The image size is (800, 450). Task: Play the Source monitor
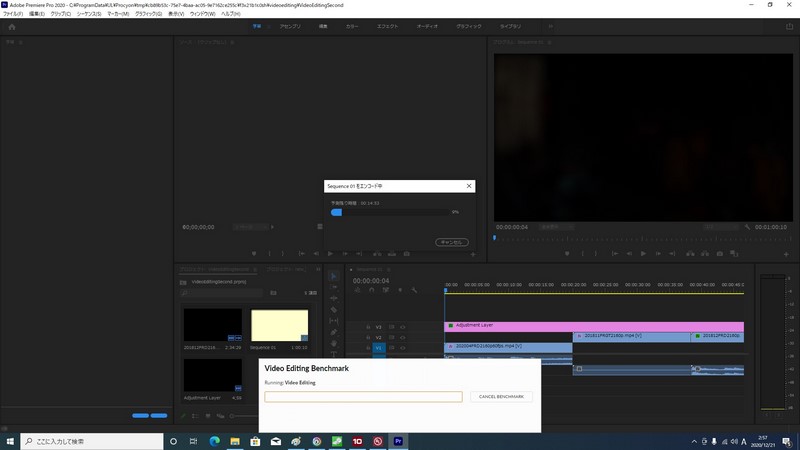[x=330, y=254]
